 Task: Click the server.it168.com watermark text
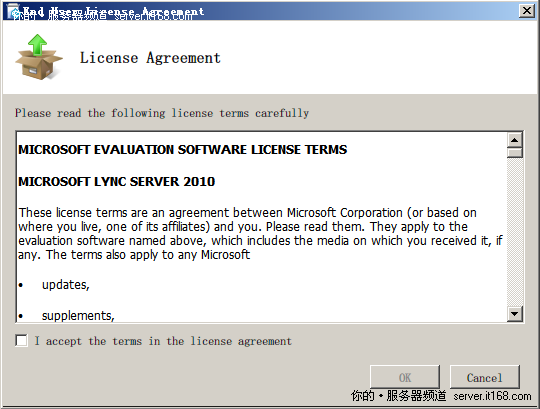click(x=492, y=396)
